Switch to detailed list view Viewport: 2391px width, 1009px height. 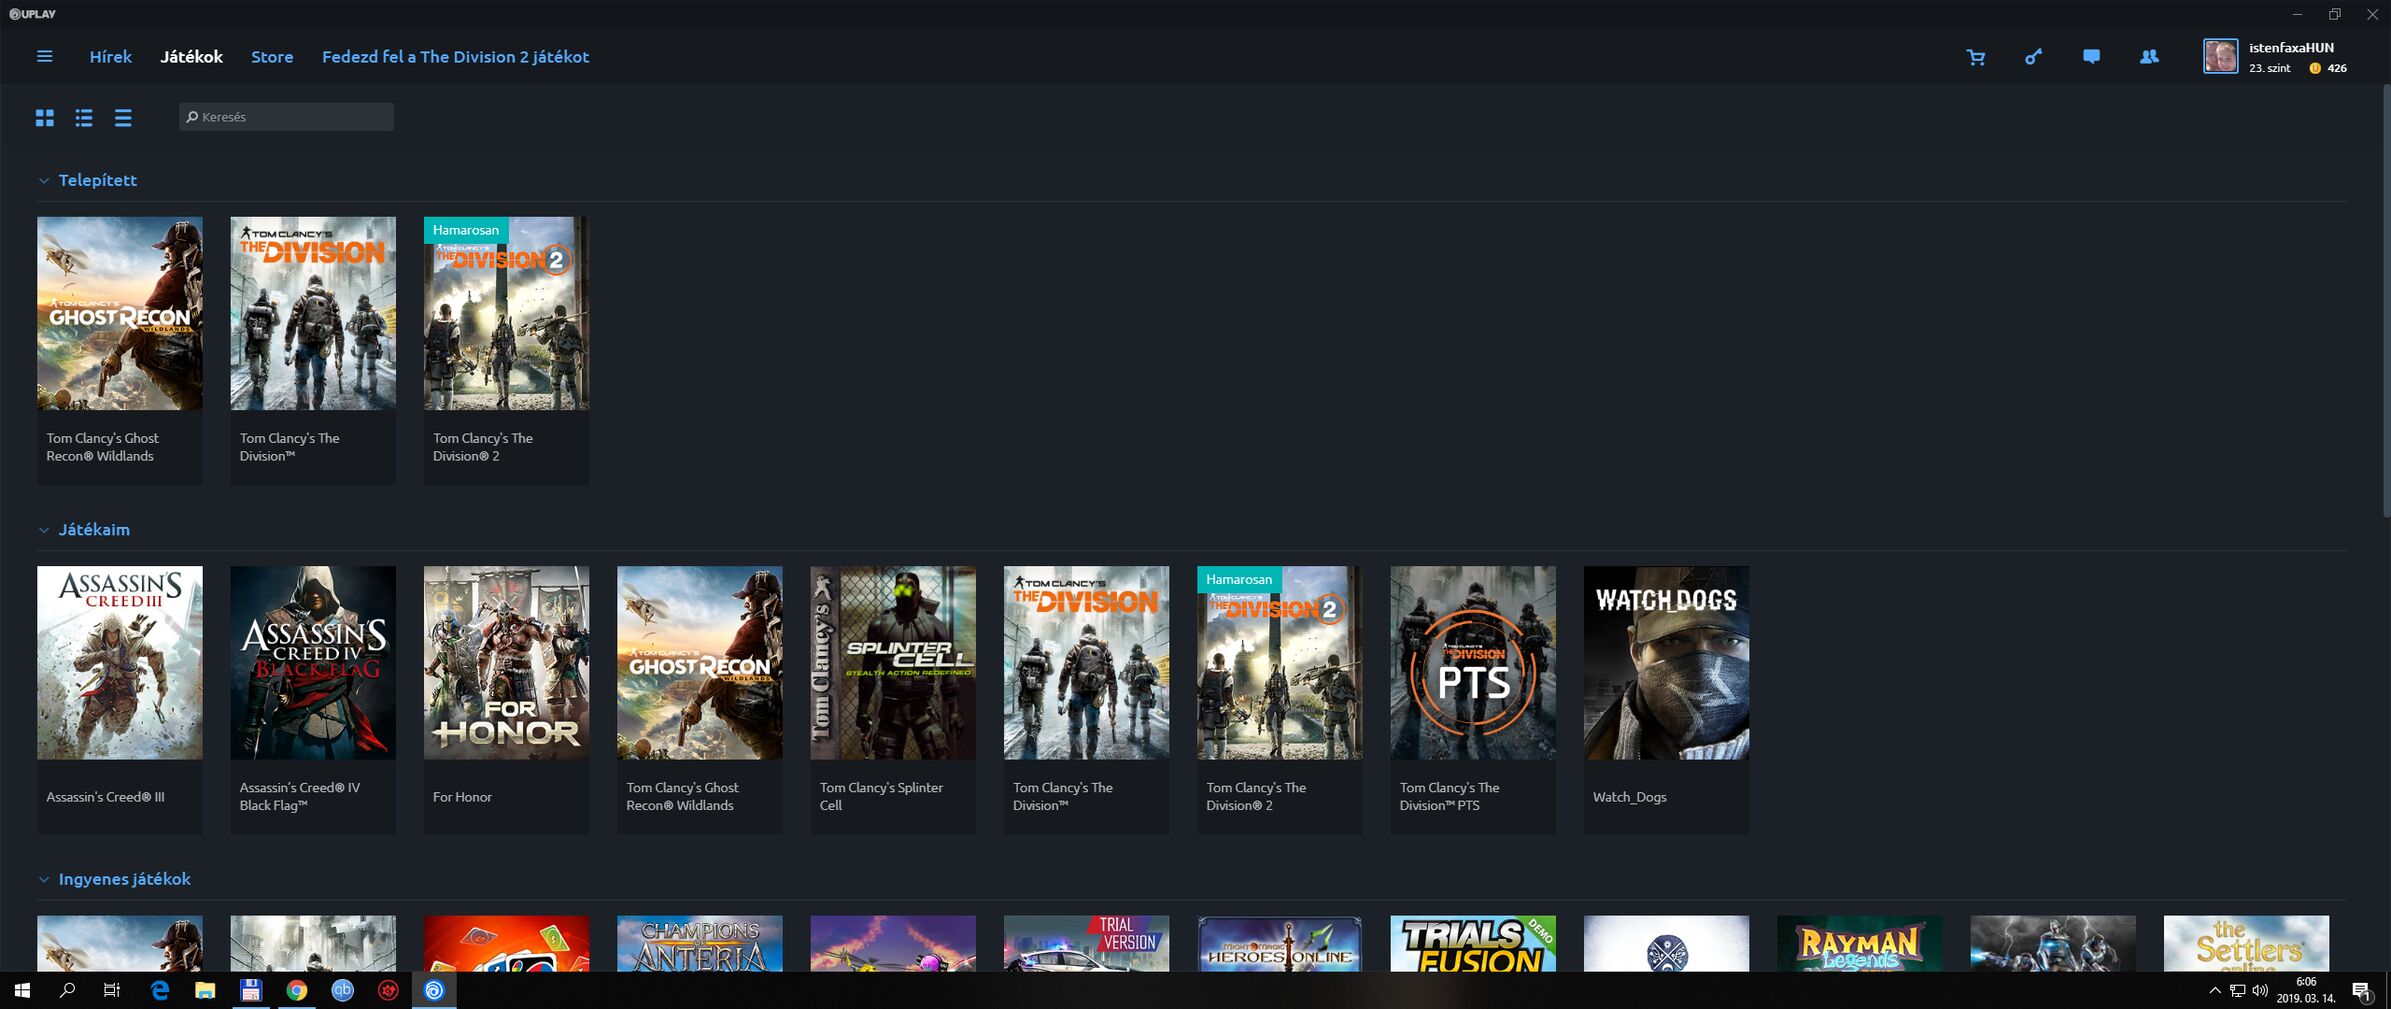(84, 118)
